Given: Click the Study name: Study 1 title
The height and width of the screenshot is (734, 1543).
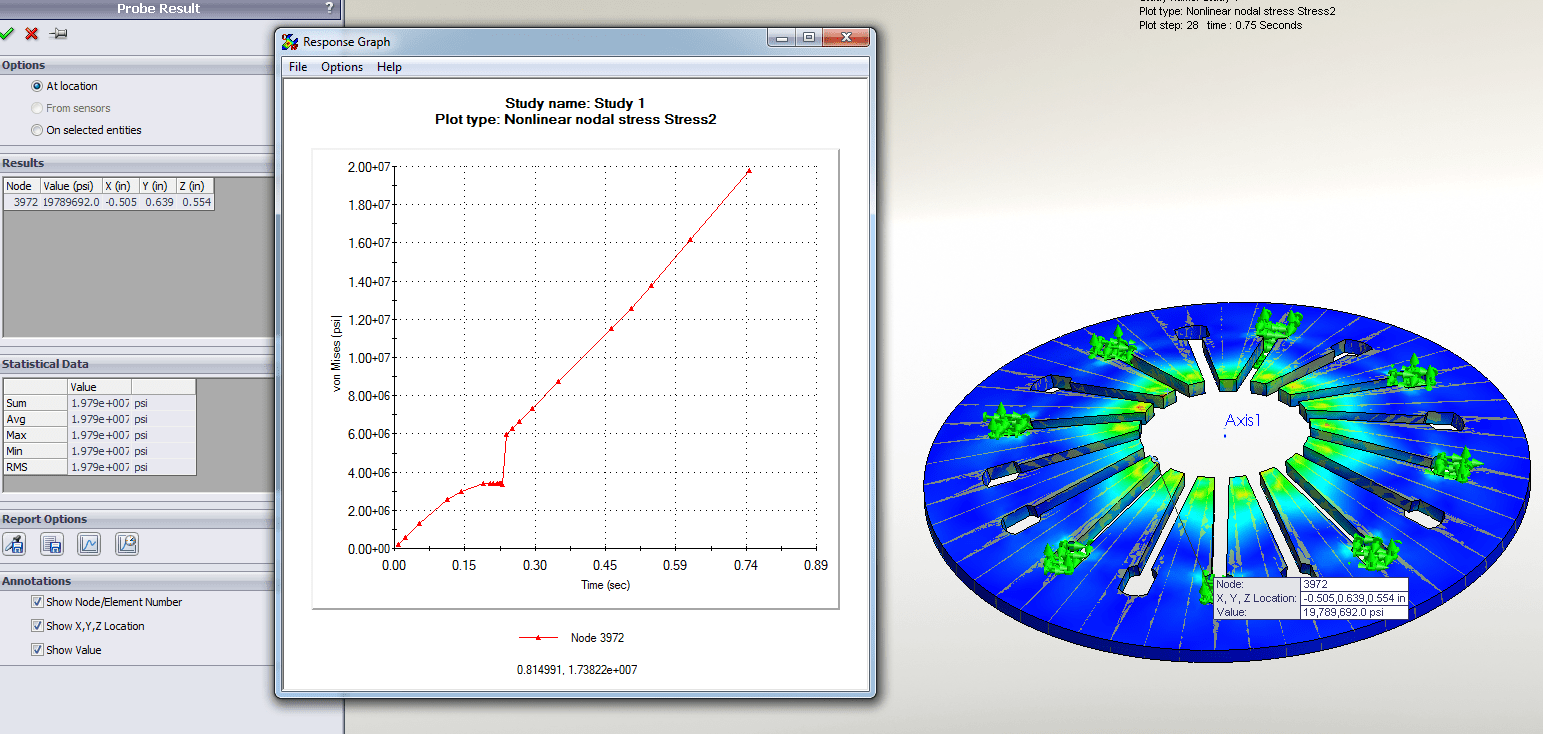Looking at the screenshot, I should (x=575, y=103).
